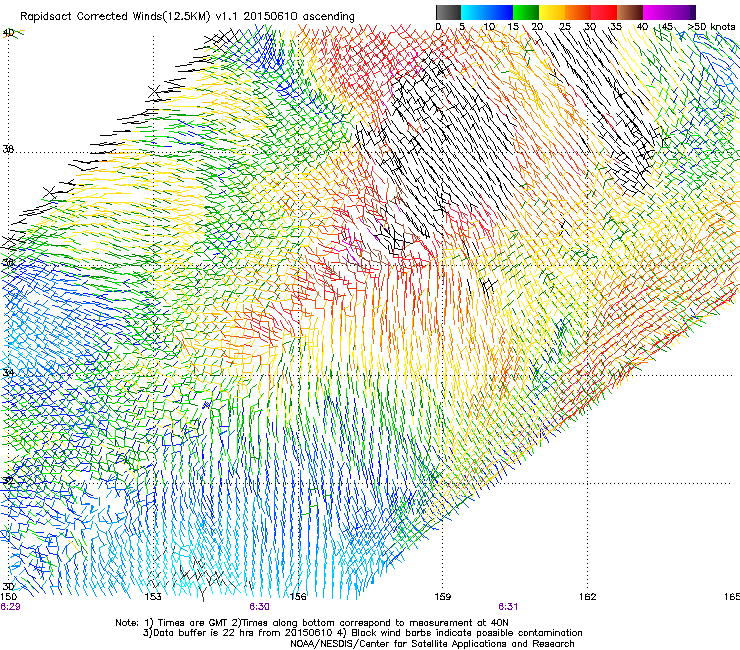Click the latitude label 34
This screenshot has width=740, height=650.
click(x=8, y=372)
